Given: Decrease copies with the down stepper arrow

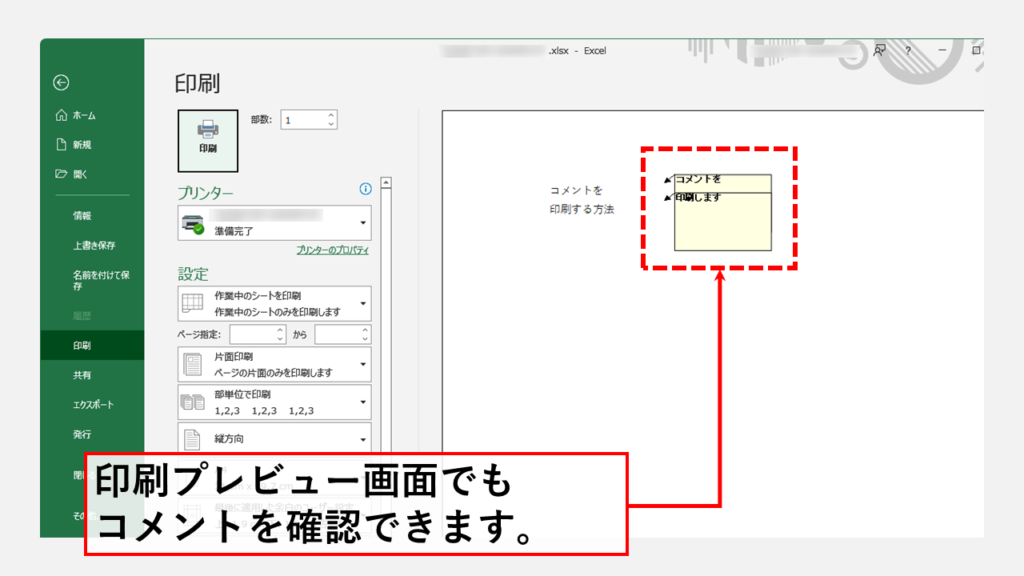Looking at the screenshot, I should click(331, 125).
